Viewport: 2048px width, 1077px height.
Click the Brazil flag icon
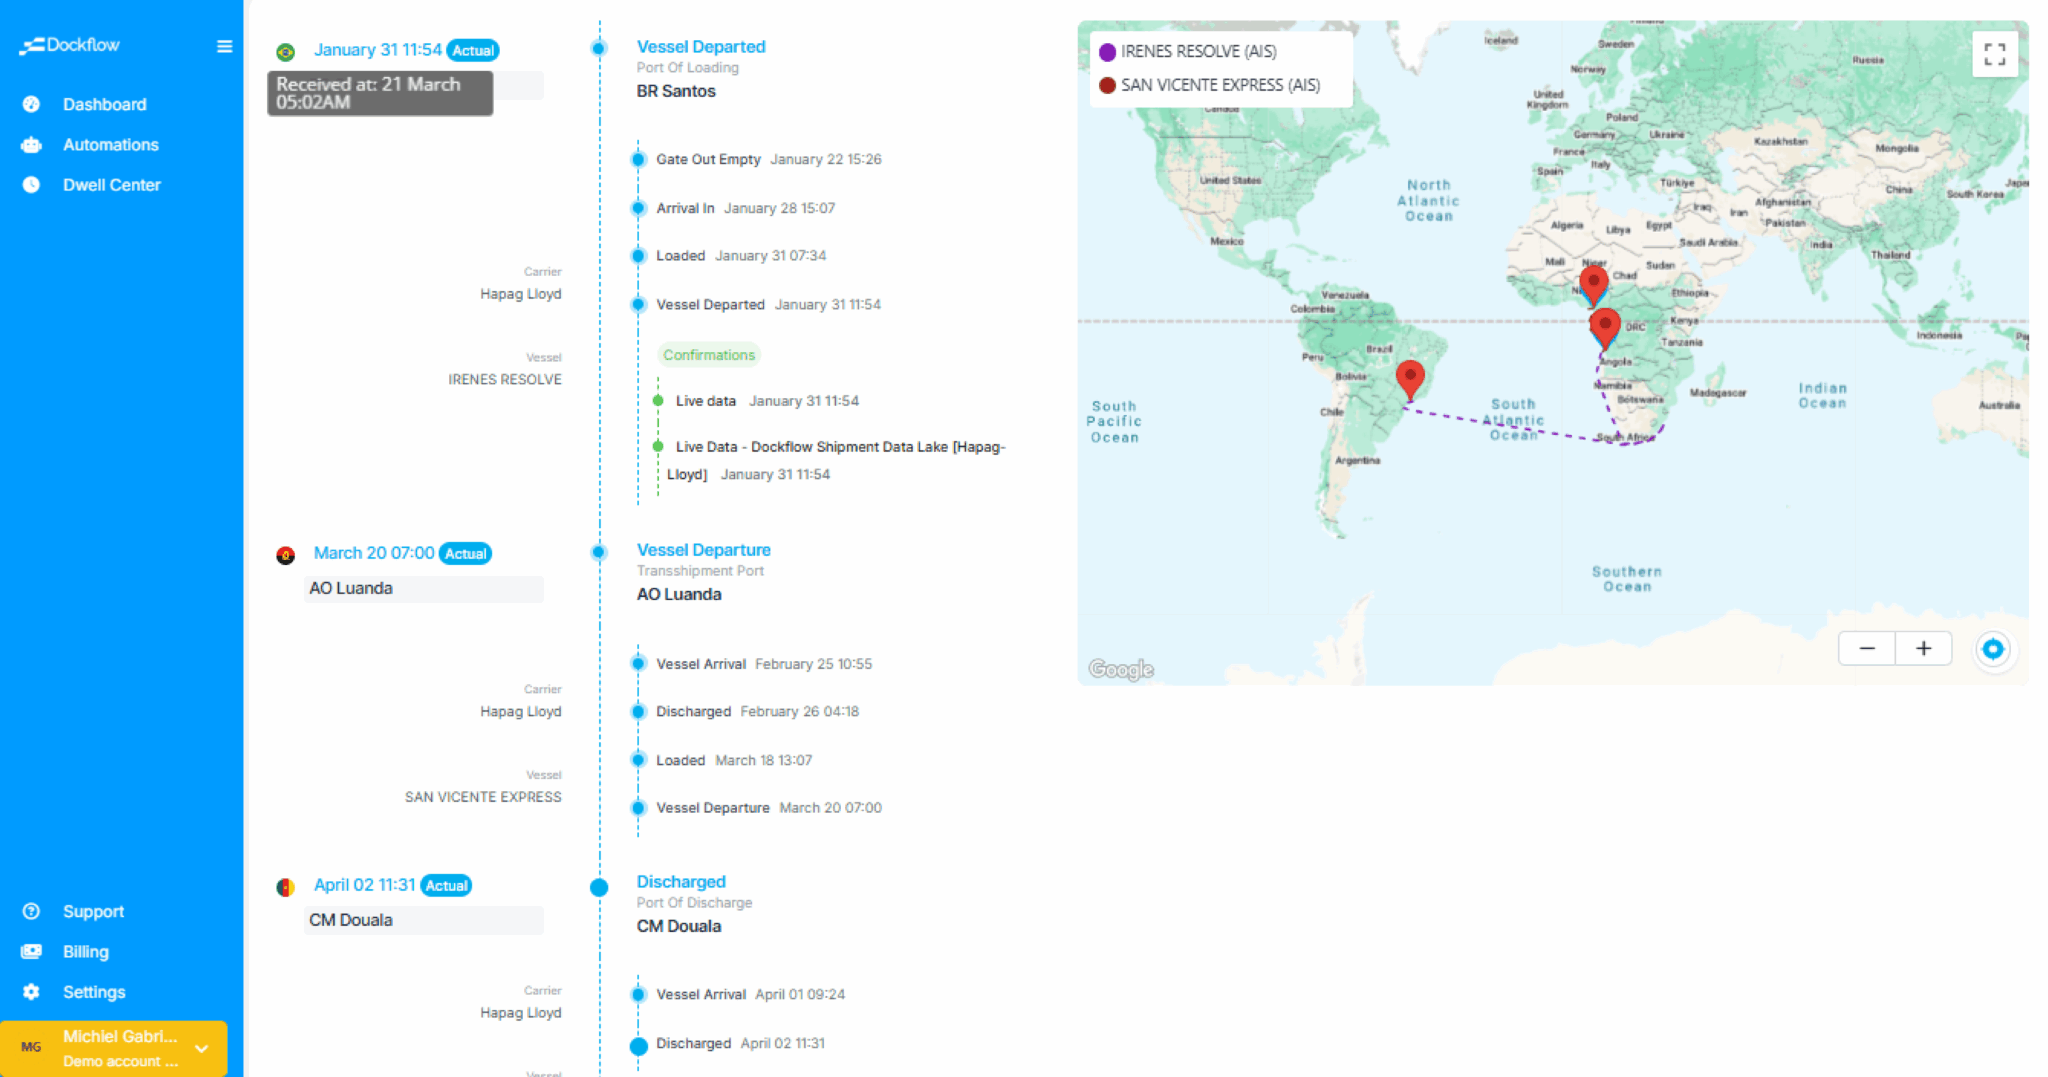click(286, 52)
